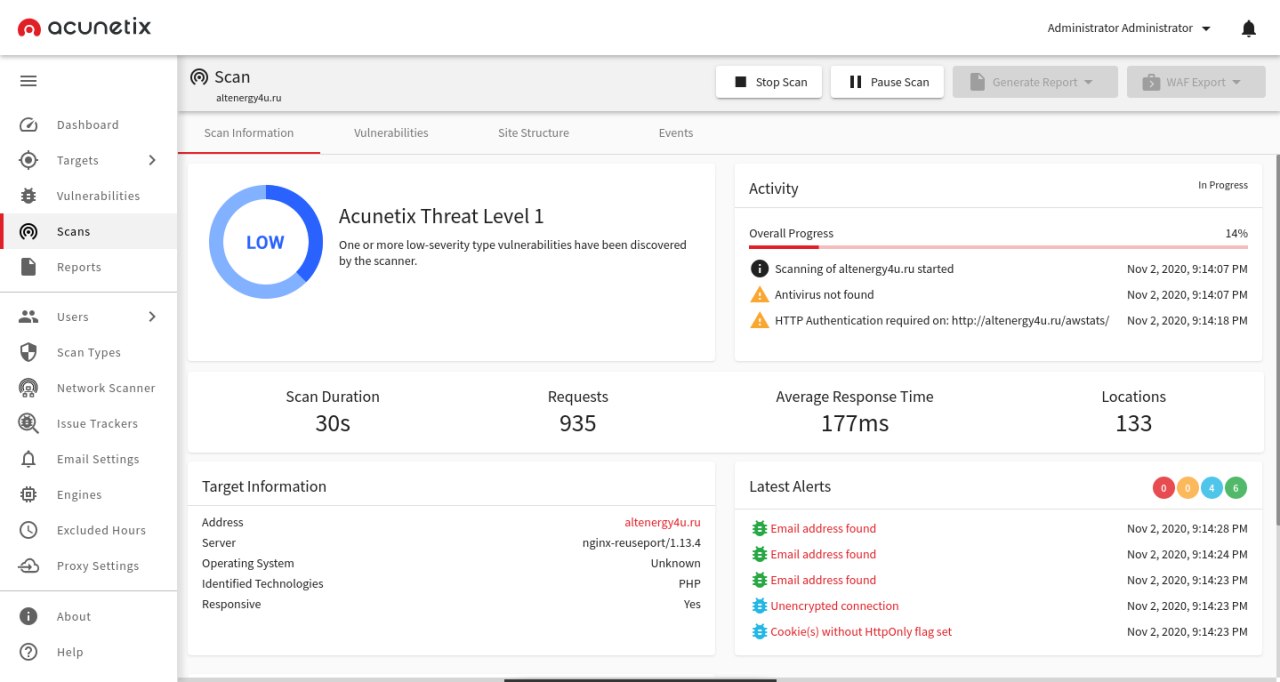This screenshot has width=1280, height=682.
Task: Click the Scans radar icon in sidebar
Action: click(28, 232)
